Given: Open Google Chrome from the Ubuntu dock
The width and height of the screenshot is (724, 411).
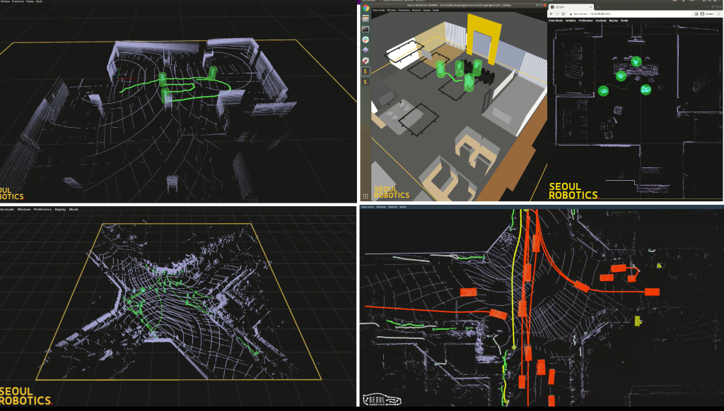Looking at the screenshot, I should pyautogui.click(x=365, y=8).
